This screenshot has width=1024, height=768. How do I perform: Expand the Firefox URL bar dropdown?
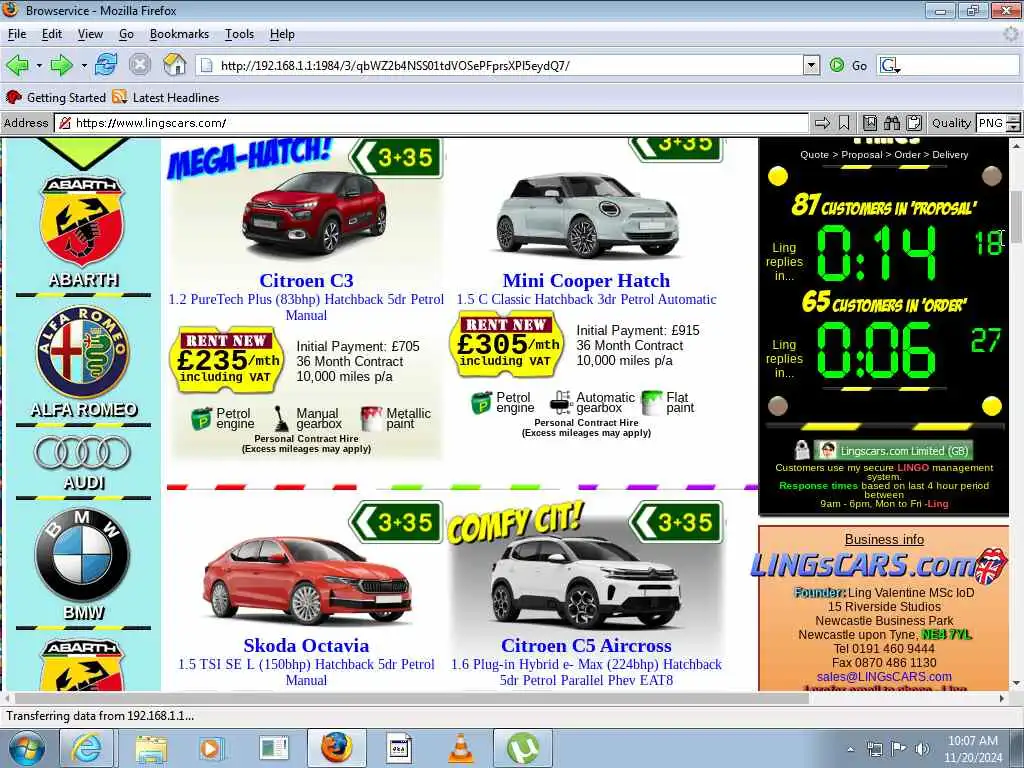click(x=811, y=65)
